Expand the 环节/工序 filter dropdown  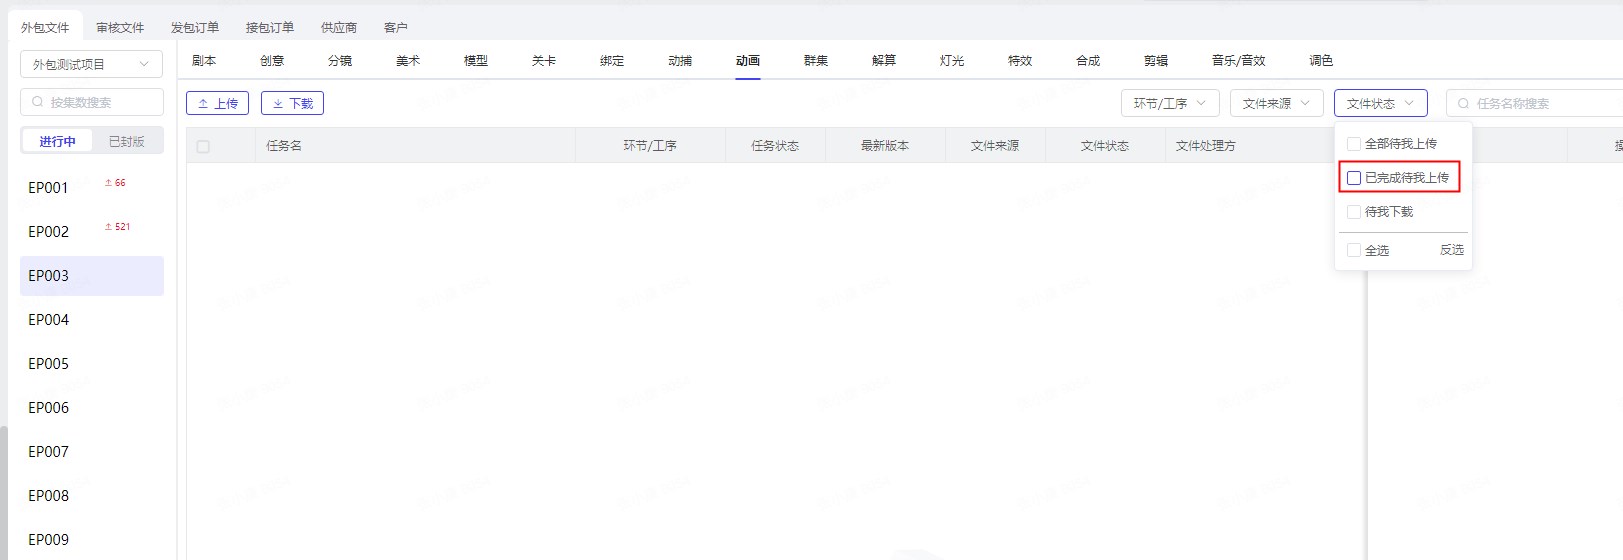tap(1170, 103)
